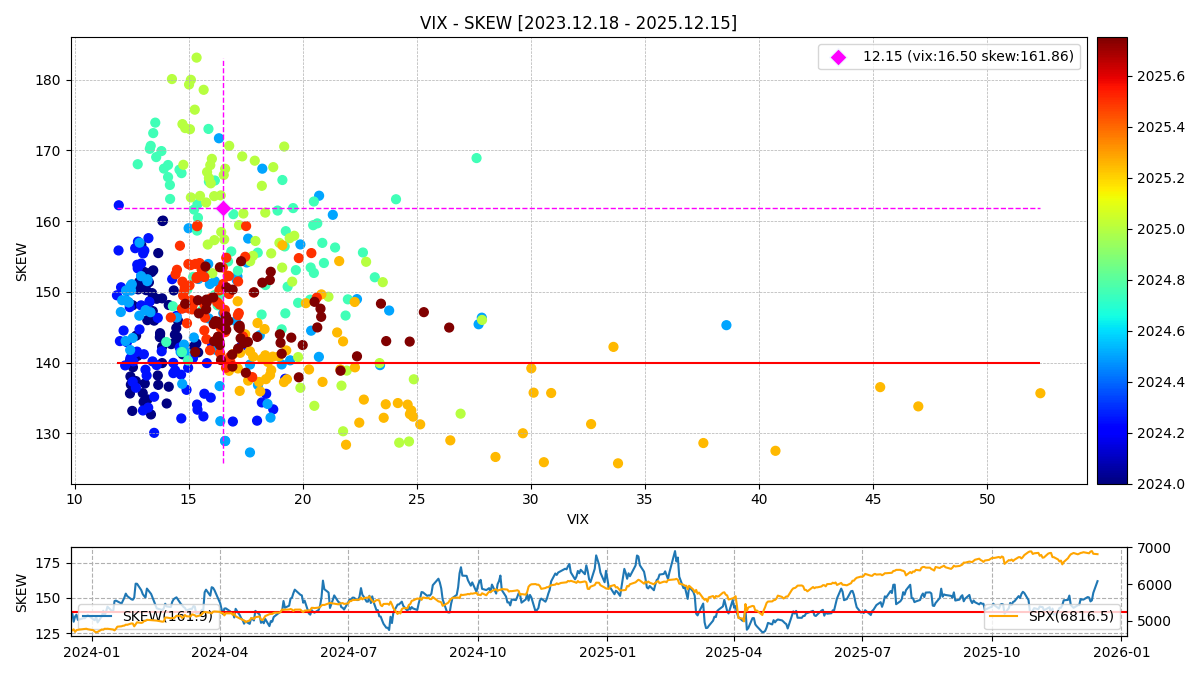The width and height of the screenshot is (1200, 675).
Task: Click the blue line sample in SKEW(161.9) legend
Action: pyautogui.click(x=98, y=616)
